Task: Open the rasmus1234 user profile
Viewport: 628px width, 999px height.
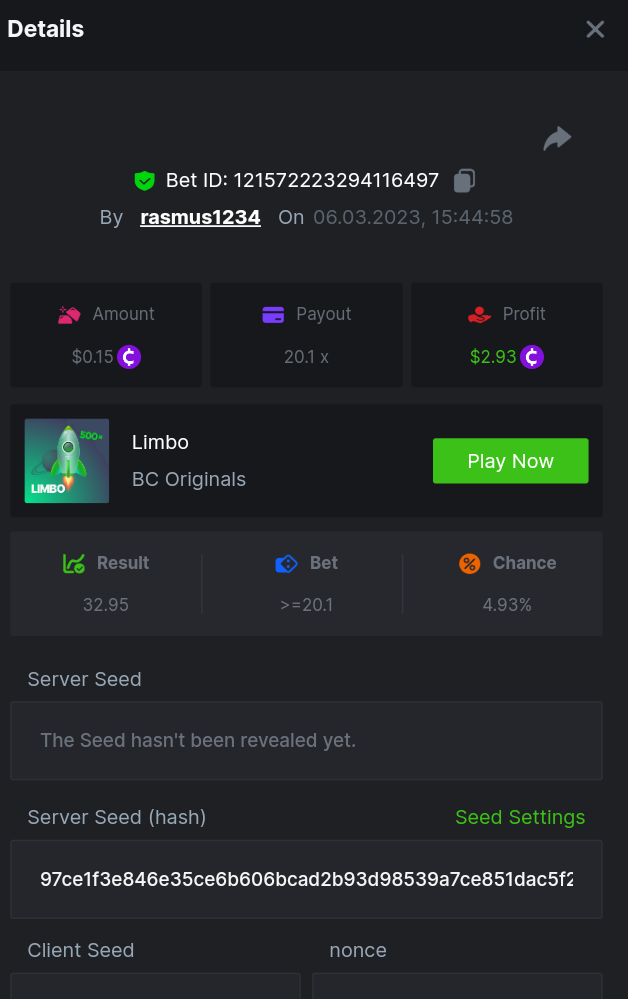Action: point(200,217)
